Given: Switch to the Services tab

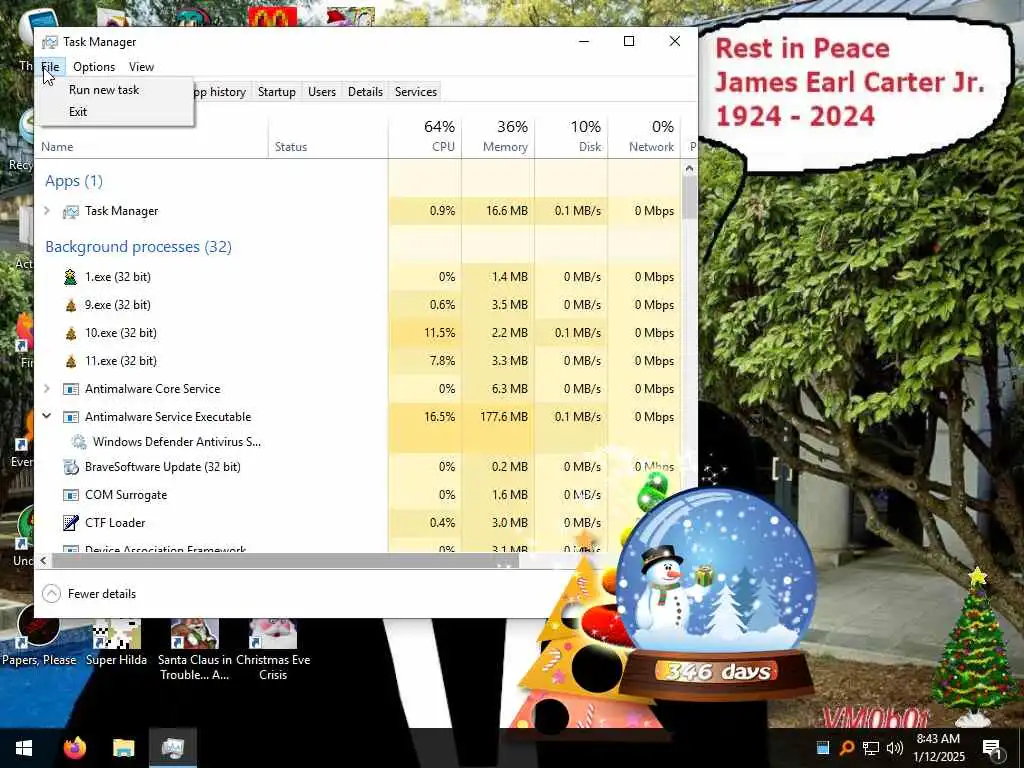Looking at the screenshot, I should 415,92.
